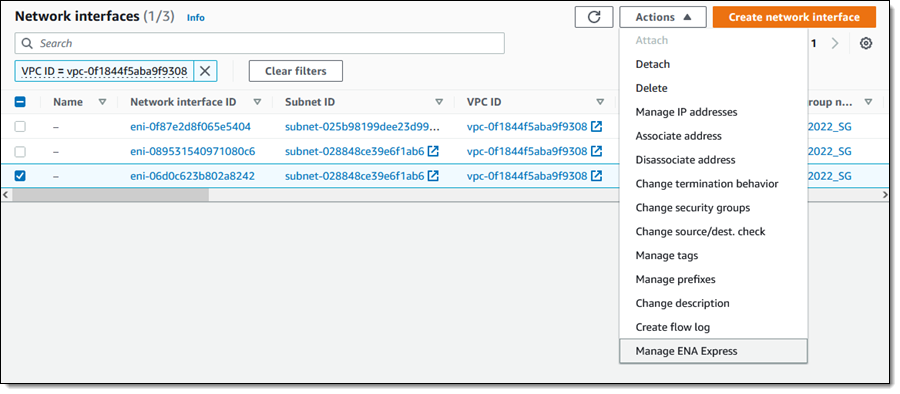The image size is (900, 394).
Task: Click page number 1
Action: coord(814,44)
